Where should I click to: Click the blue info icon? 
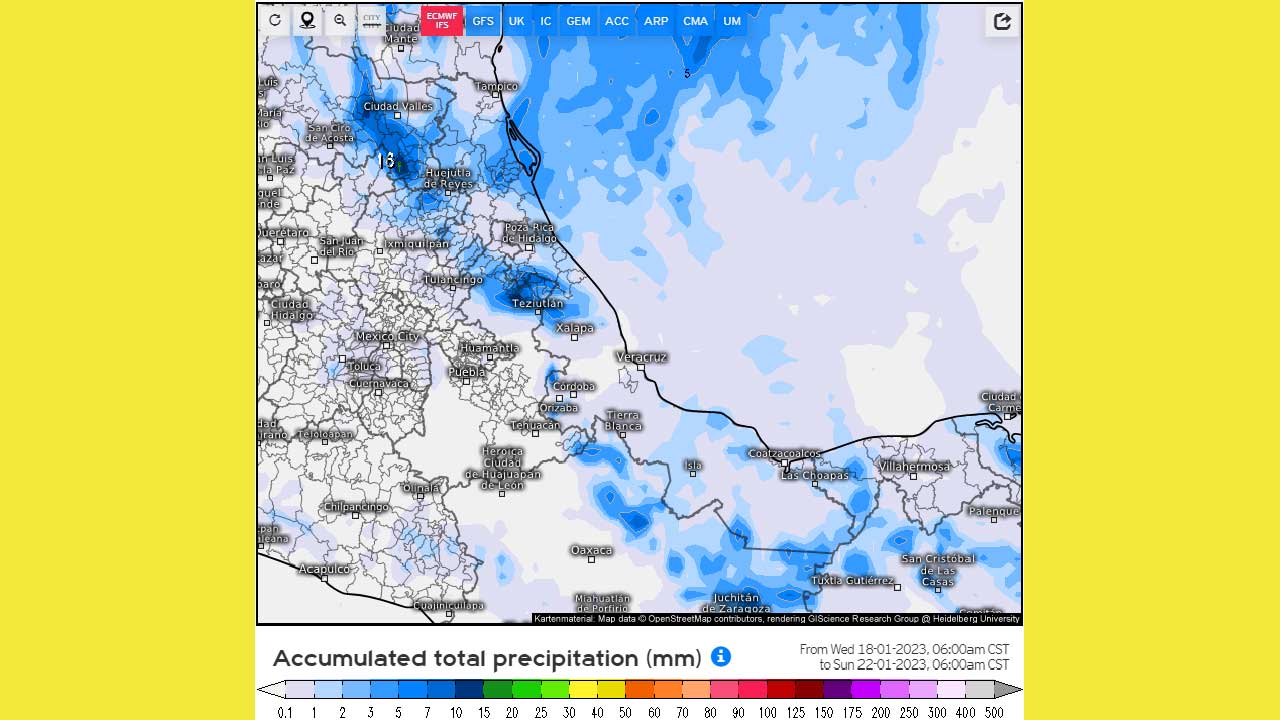(720, 657)
